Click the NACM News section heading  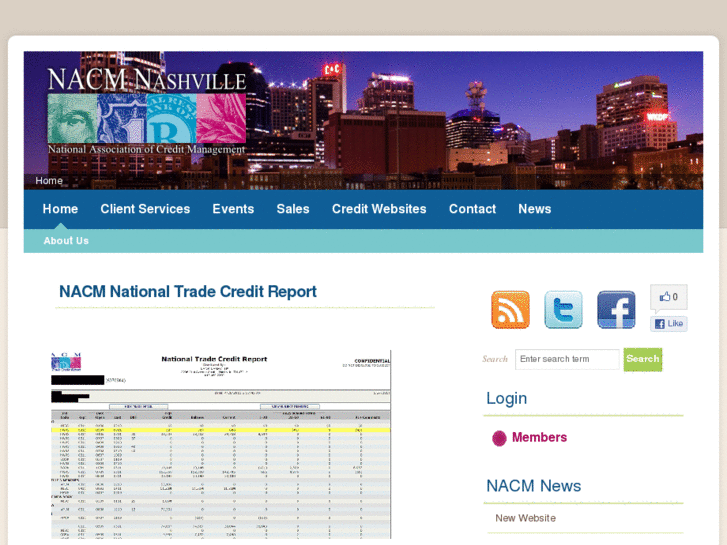pyautogui.click(x=534, y=486)
